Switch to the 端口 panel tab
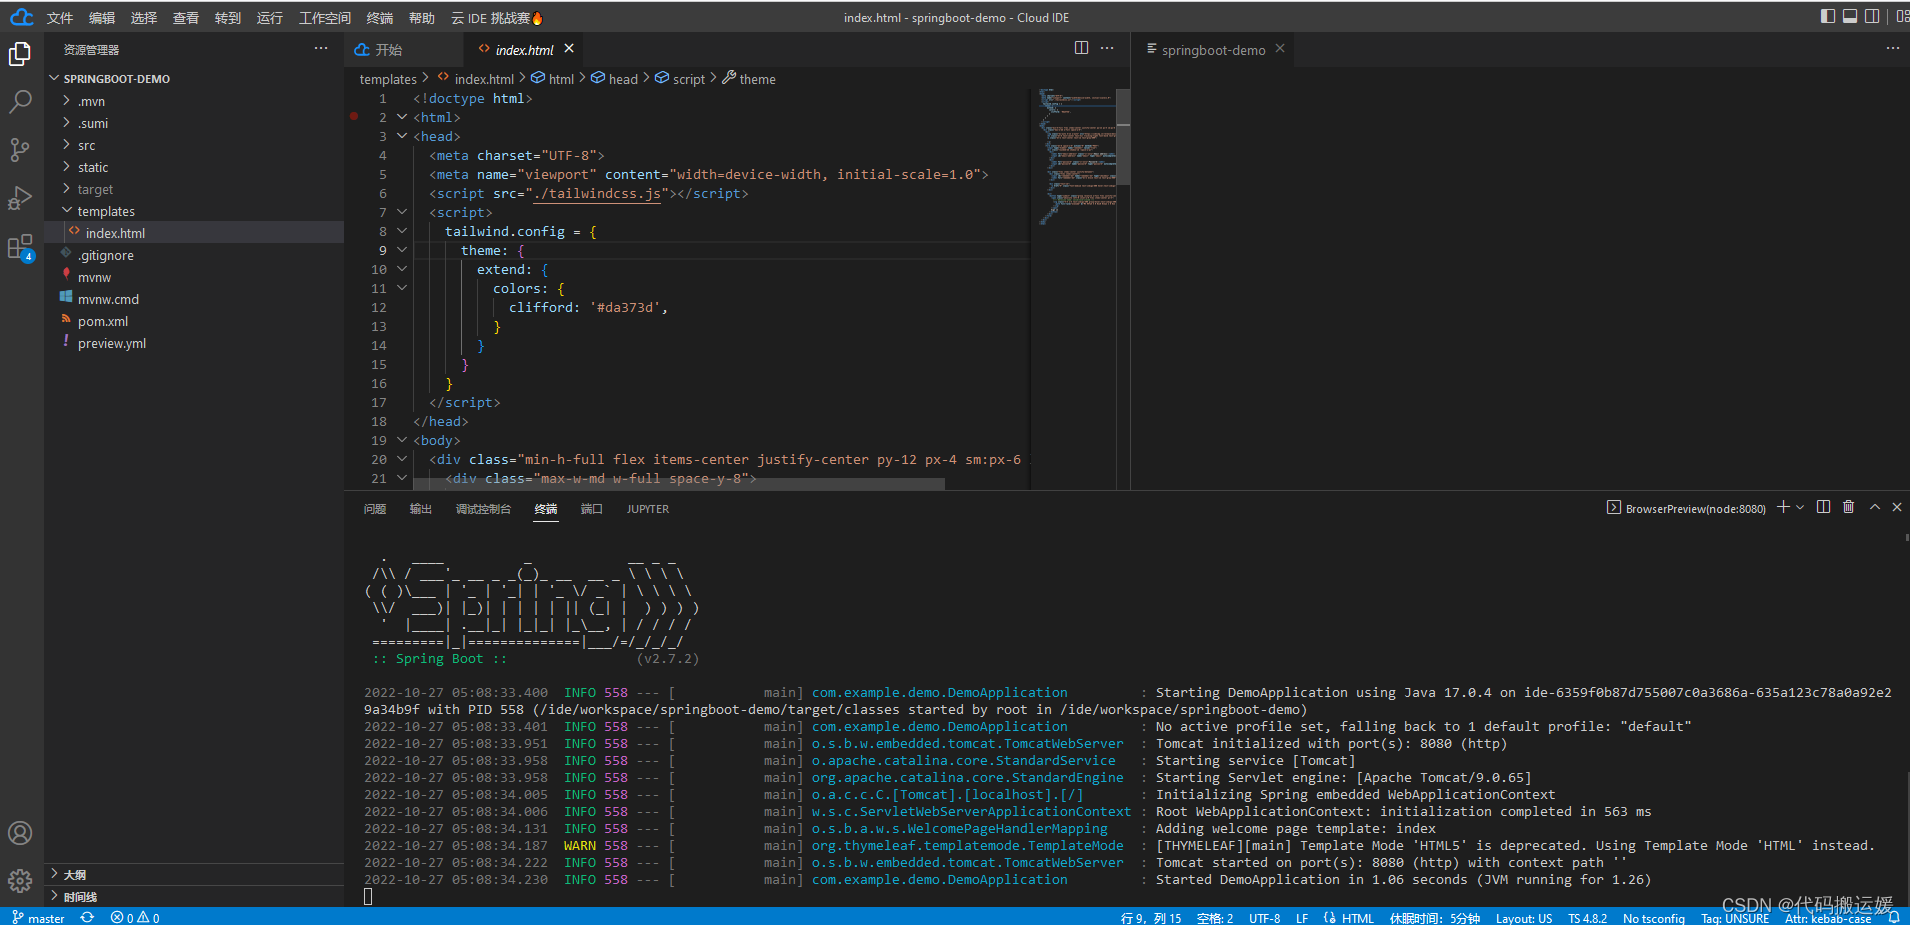This screenshot has height=925, width=1910. (x=592, y=509)
